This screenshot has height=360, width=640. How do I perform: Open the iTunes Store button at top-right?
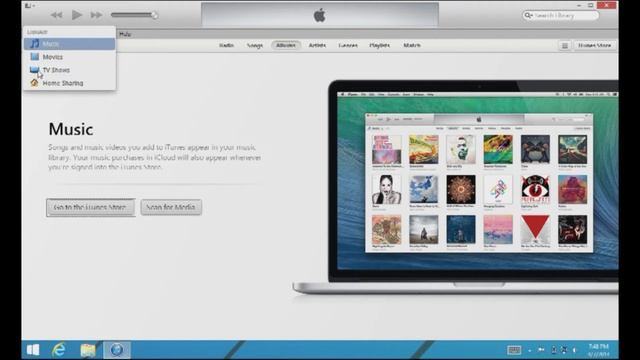(x=594, y=46)
